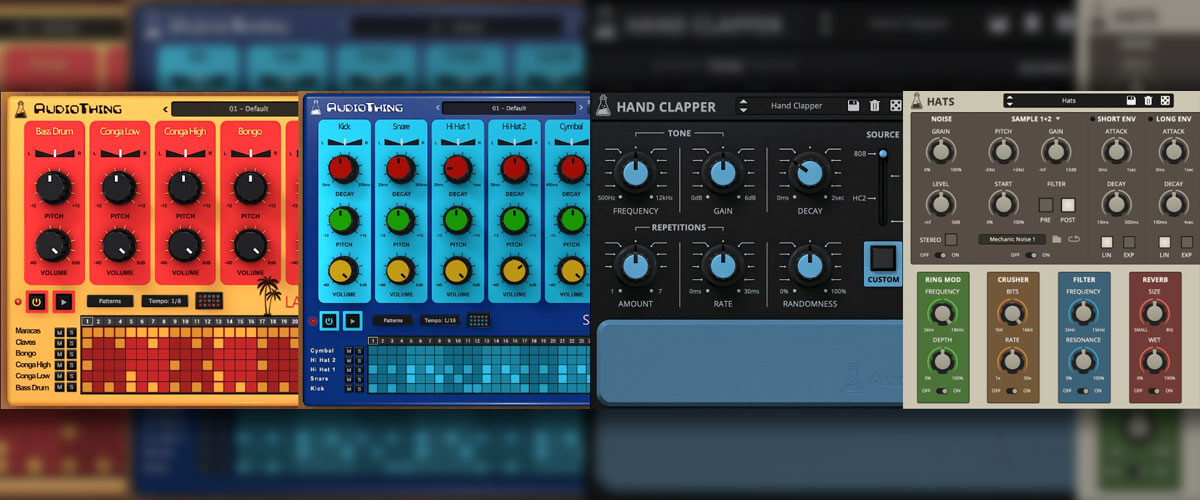Screen dimensions: 1200x500
Task: Open Patterns menu in blue window
Action: click(392, 321)
